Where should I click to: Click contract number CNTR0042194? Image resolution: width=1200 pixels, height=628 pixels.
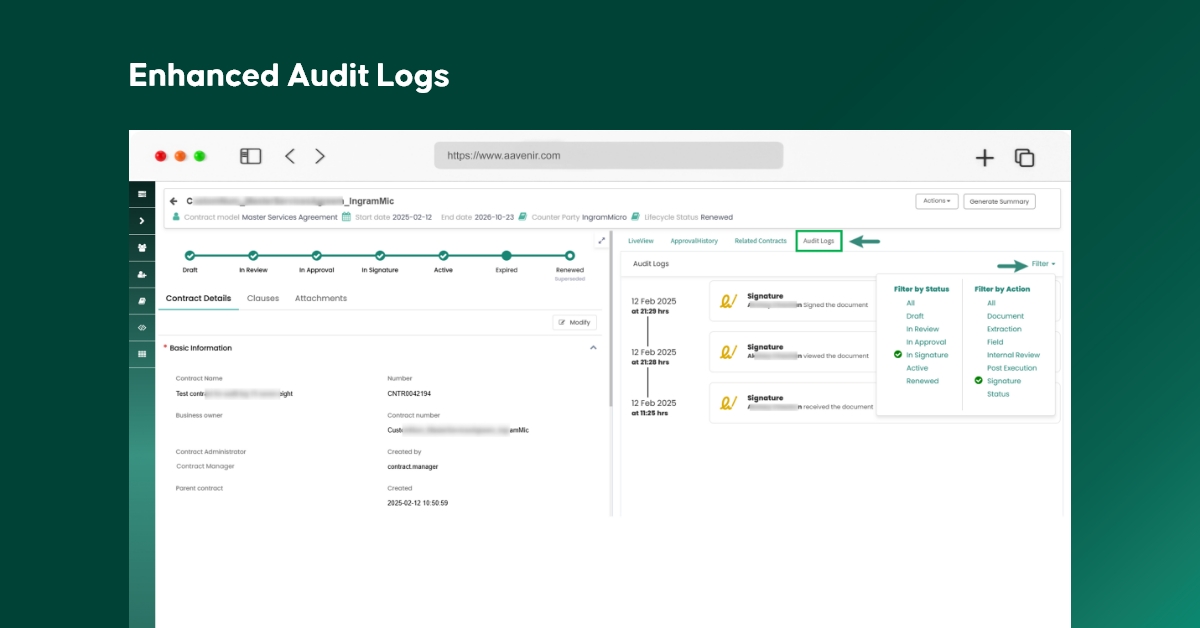click(410, 394)
